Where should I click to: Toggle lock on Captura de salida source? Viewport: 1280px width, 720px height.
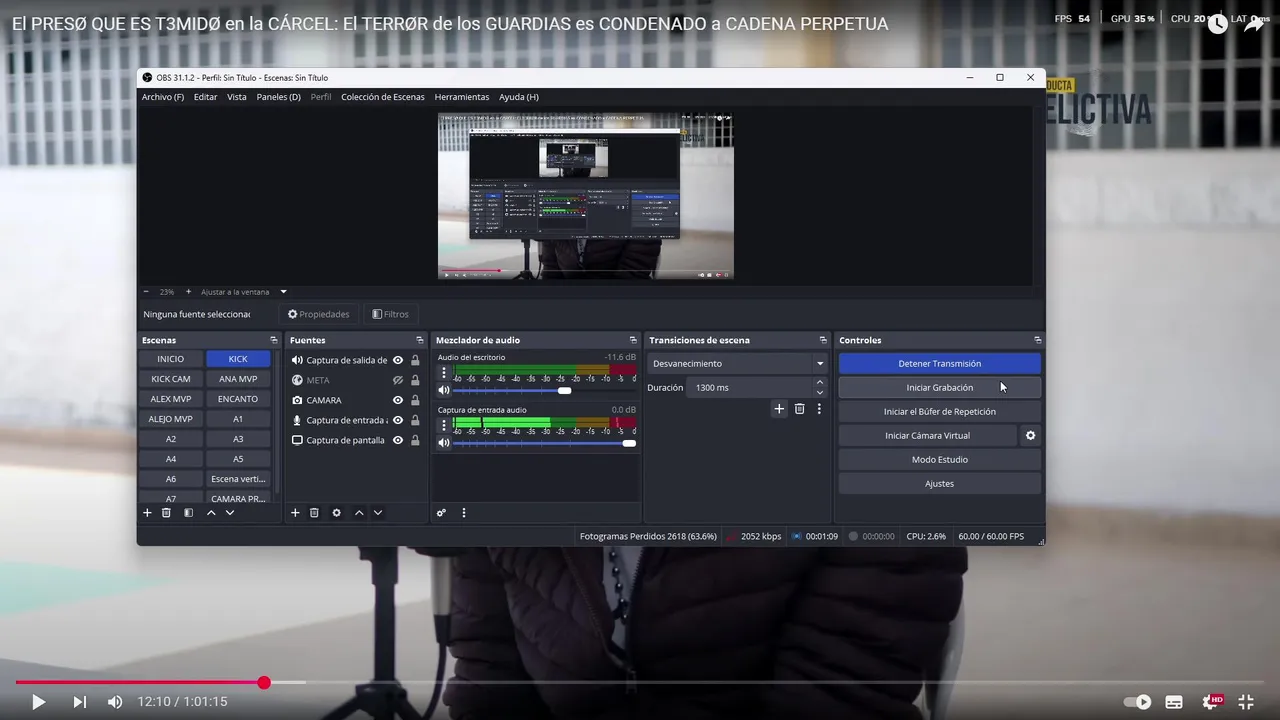click(x=415, y=360)
